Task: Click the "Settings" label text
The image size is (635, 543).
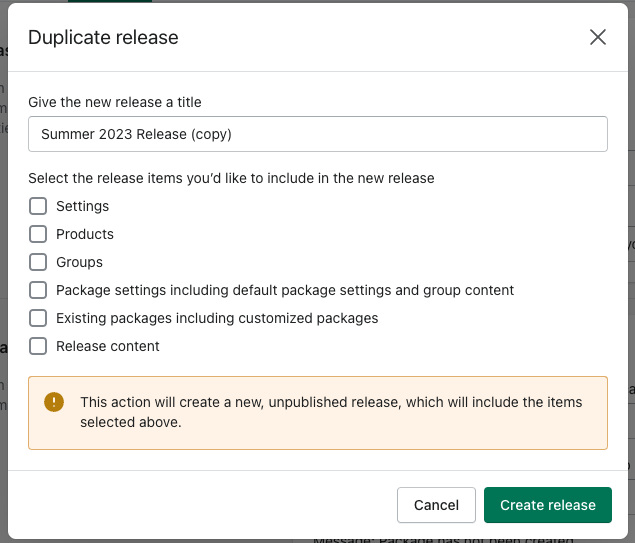Action: tap(82, 206)
